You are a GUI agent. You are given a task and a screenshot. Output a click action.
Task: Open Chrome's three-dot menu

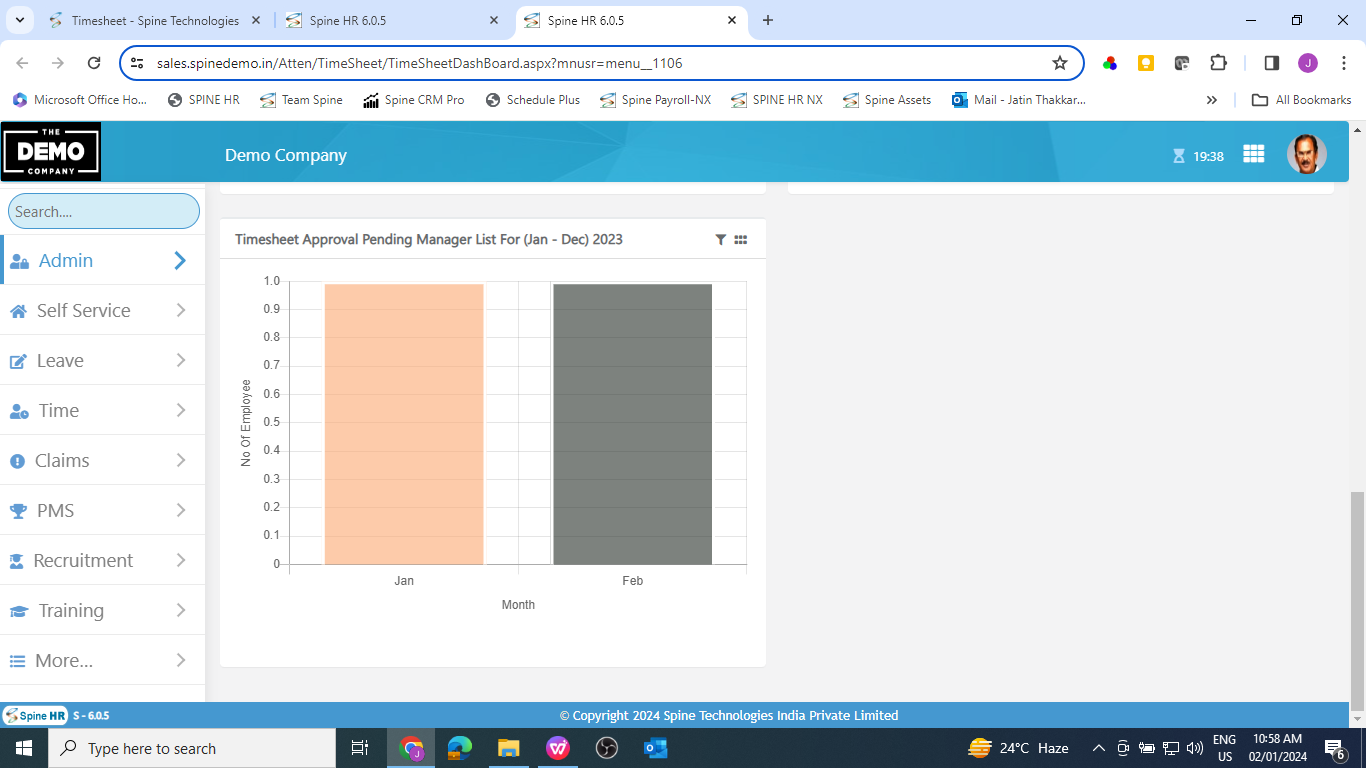point(1344,63)
